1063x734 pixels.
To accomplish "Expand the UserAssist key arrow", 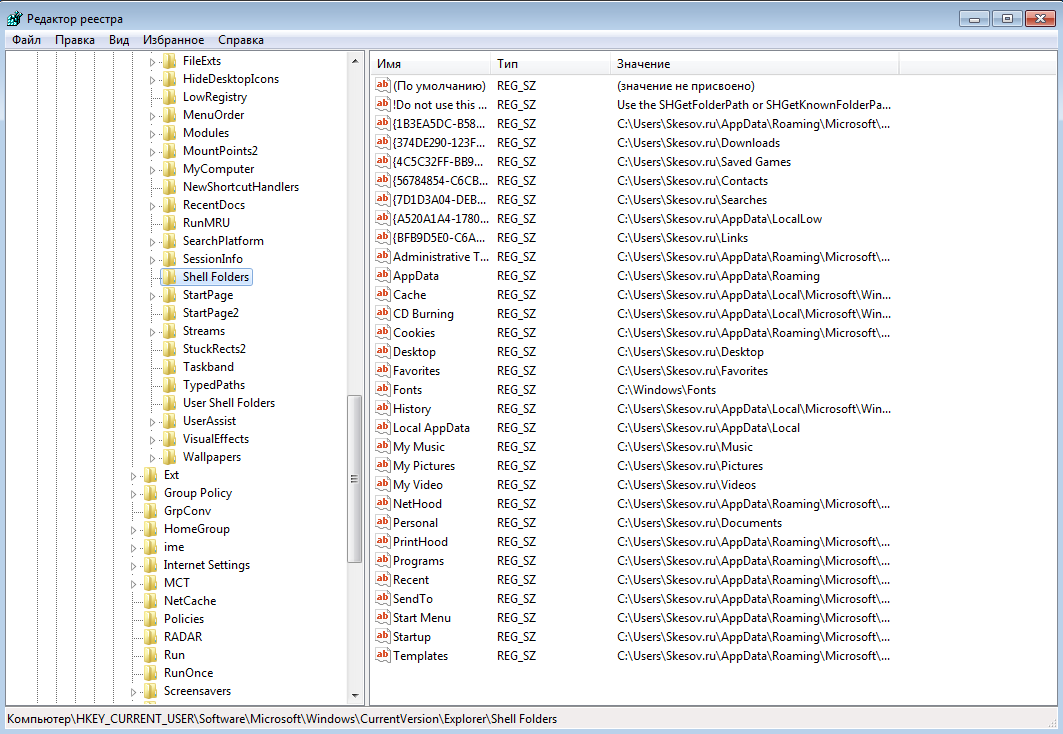I will tap(153, 422).
